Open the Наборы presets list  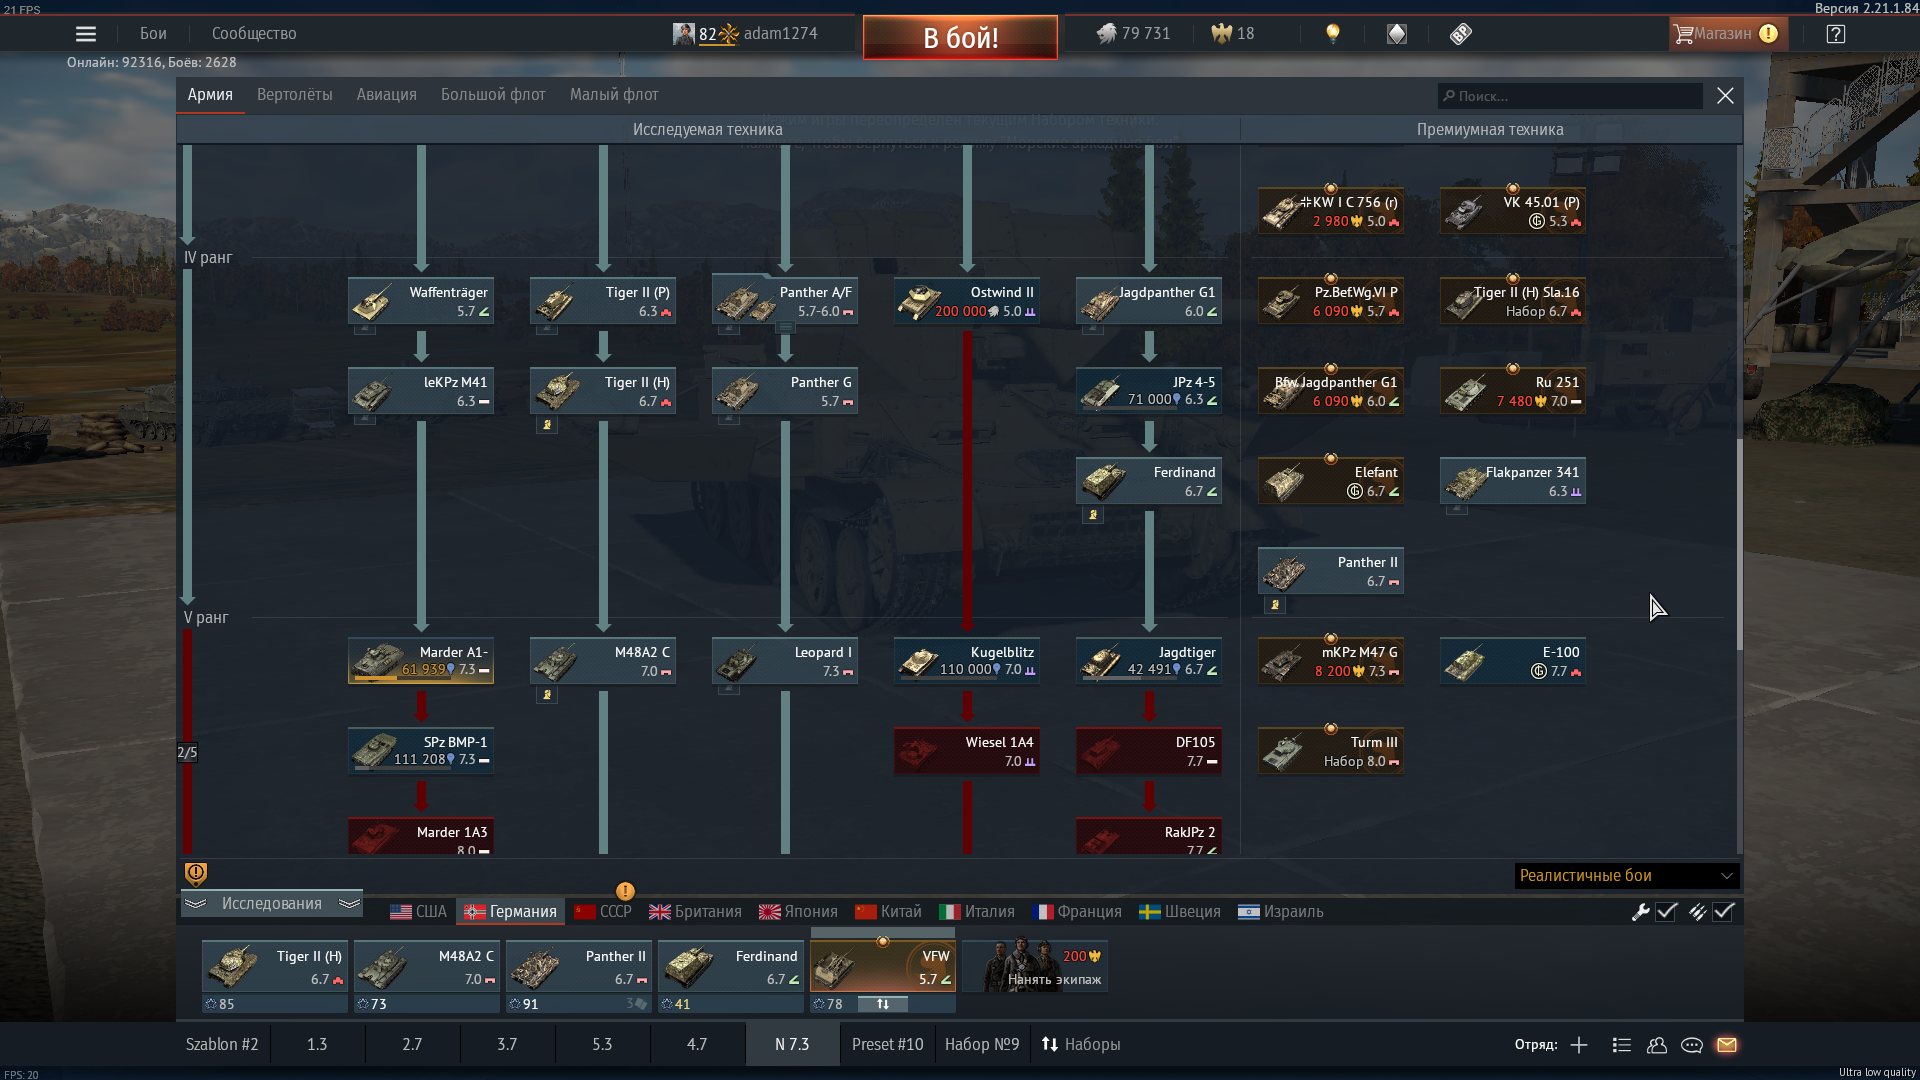pos(1081,1044)
